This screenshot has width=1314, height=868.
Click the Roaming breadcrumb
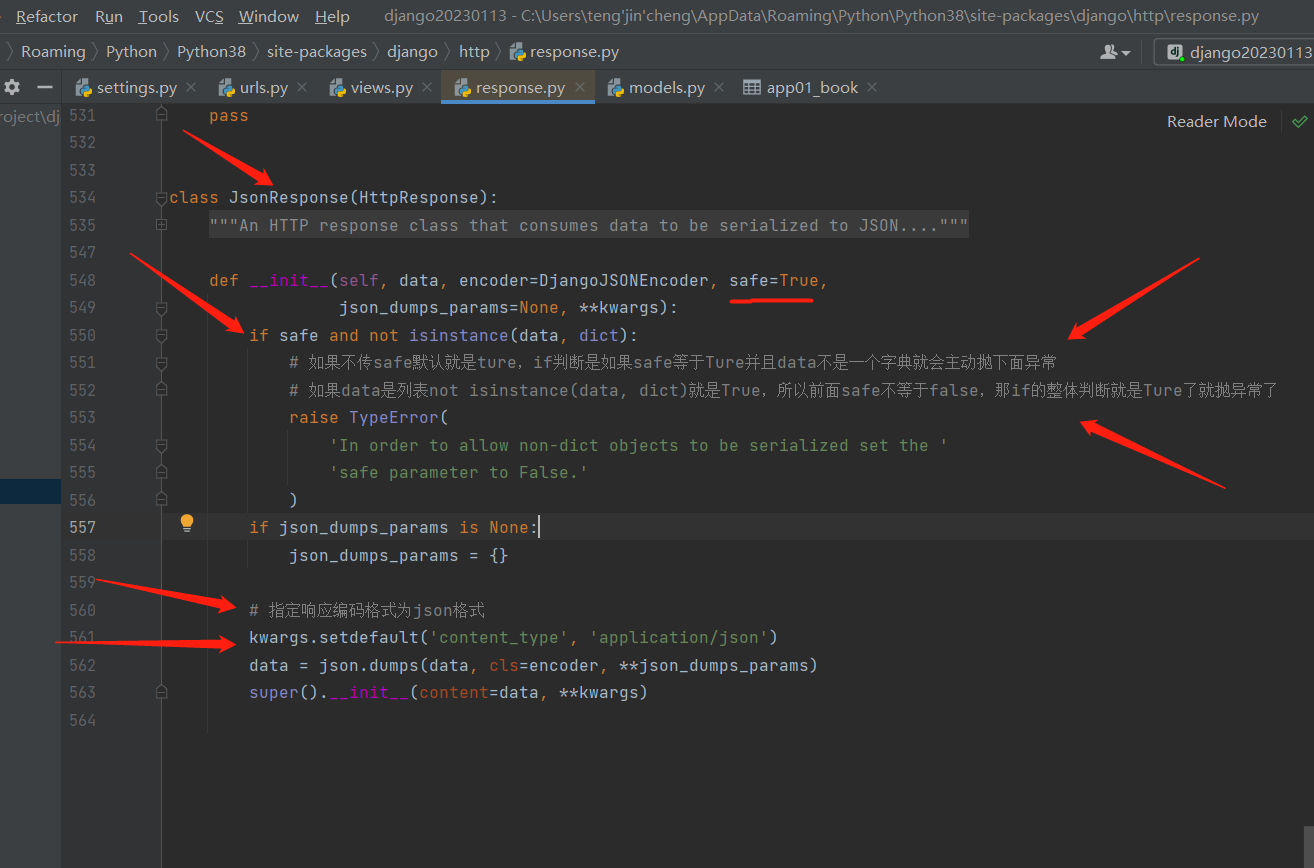[53, 52]
